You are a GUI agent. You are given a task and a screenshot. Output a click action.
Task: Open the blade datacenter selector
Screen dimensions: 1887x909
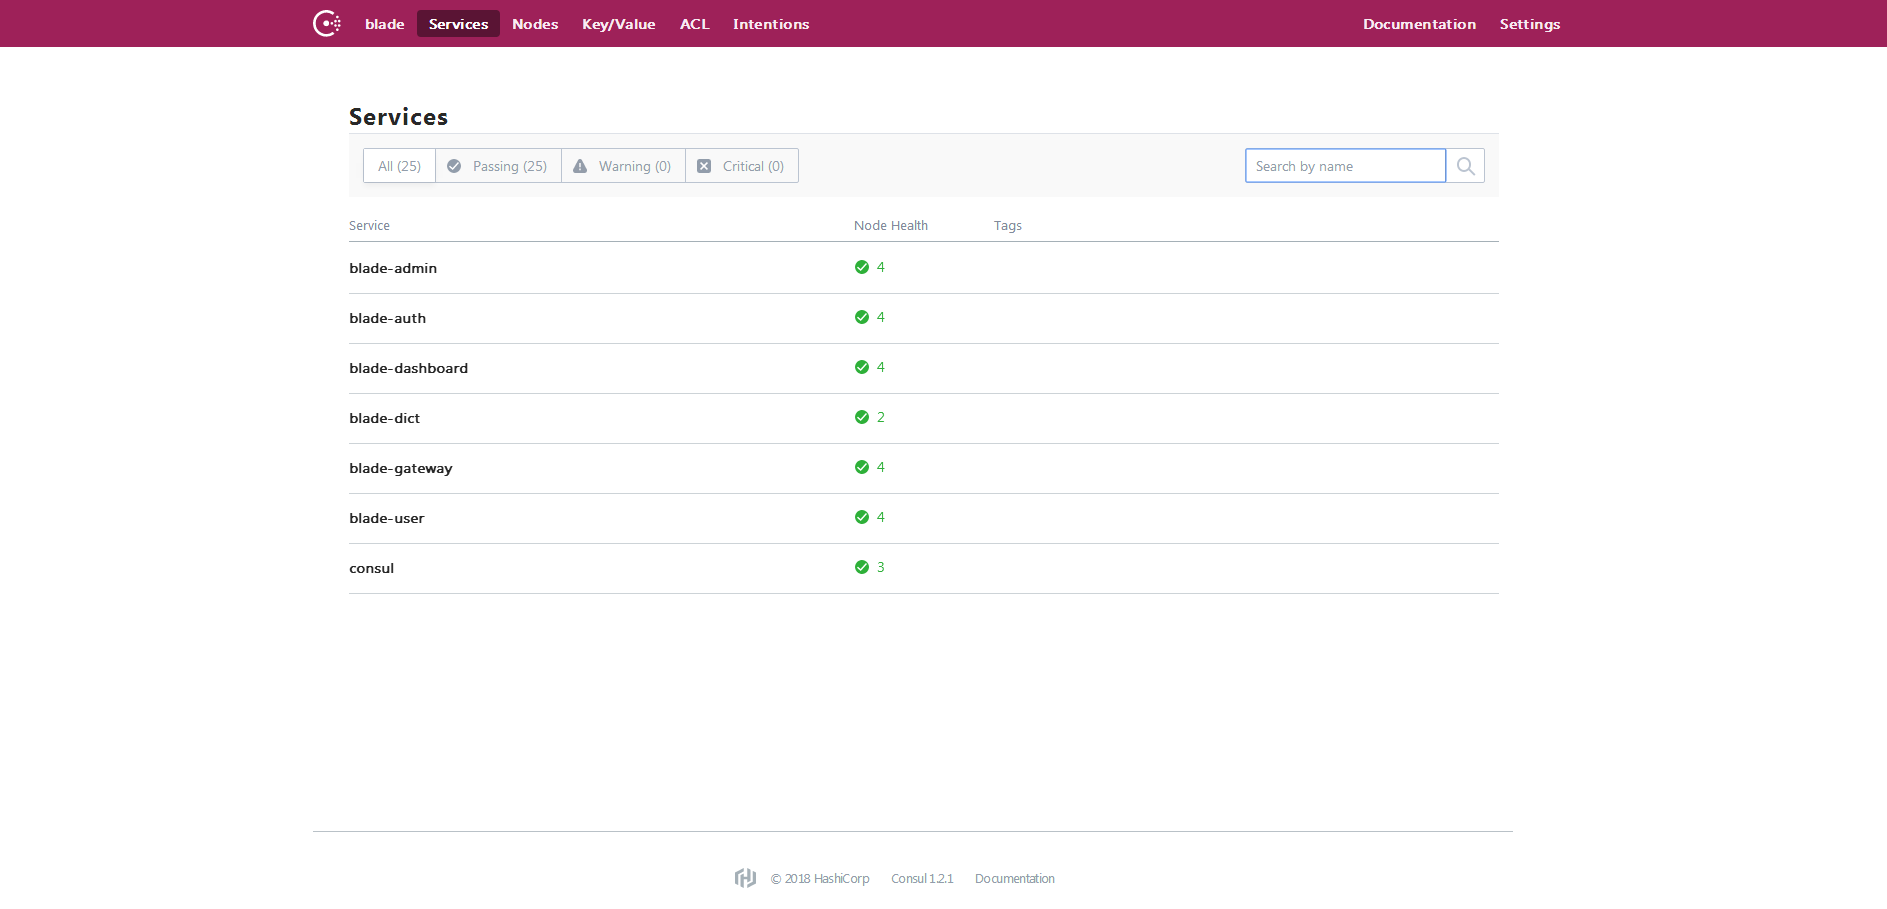384,24
